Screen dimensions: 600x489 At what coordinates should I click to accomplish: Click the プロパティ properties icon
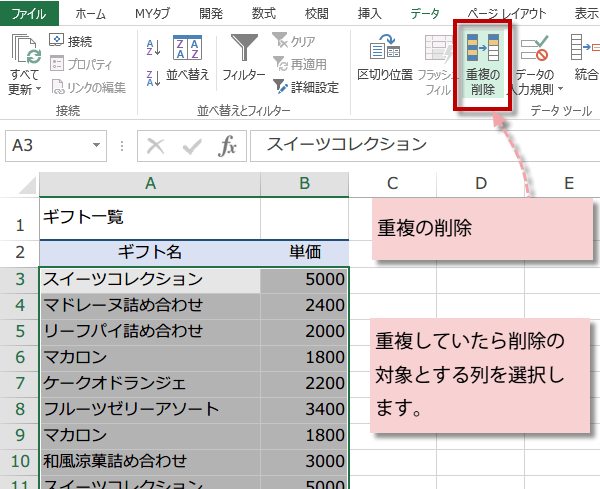pyautogui.click(x=57, y=64)
